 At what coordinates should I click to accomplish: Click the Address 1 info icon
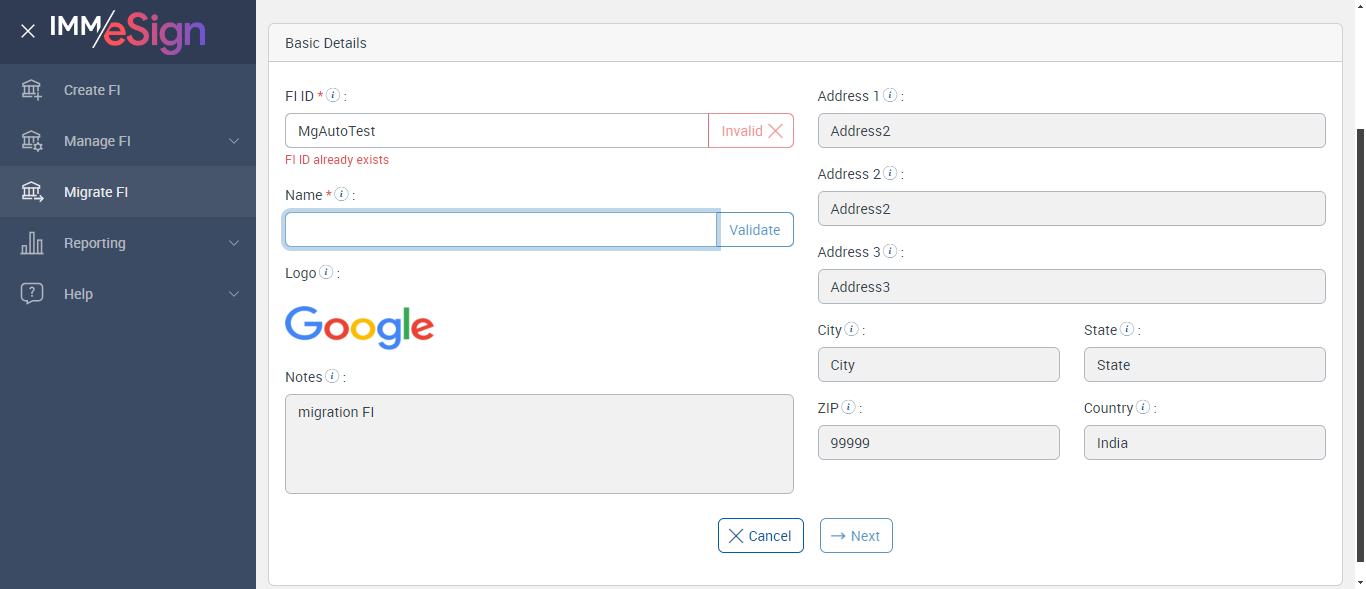[890, 96]
